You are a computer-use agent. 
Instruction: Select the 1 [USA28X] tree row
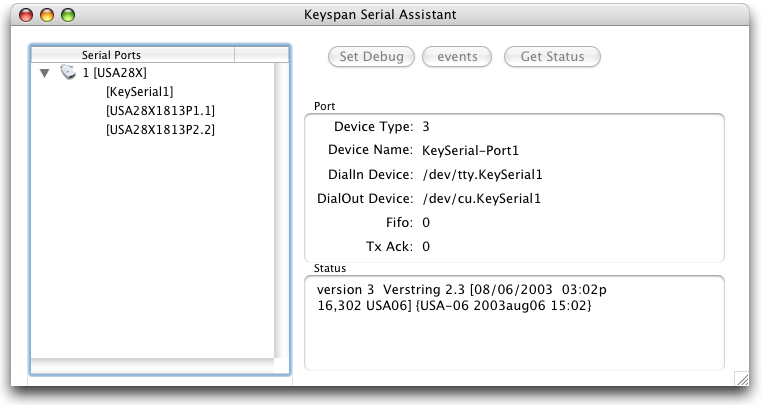(x=153, y=72)
